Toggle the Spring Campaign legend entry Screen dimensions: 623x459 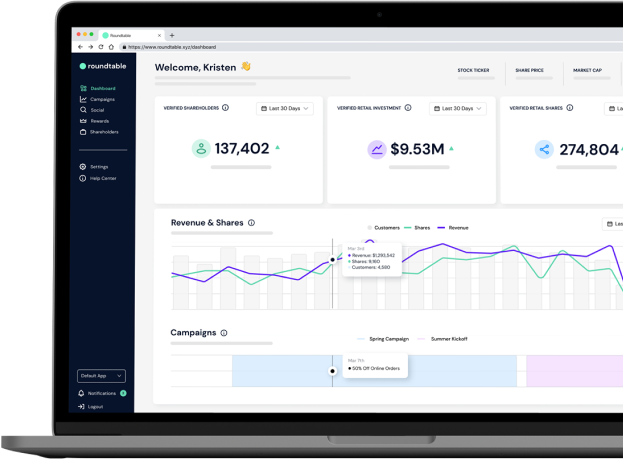(383, 339)
